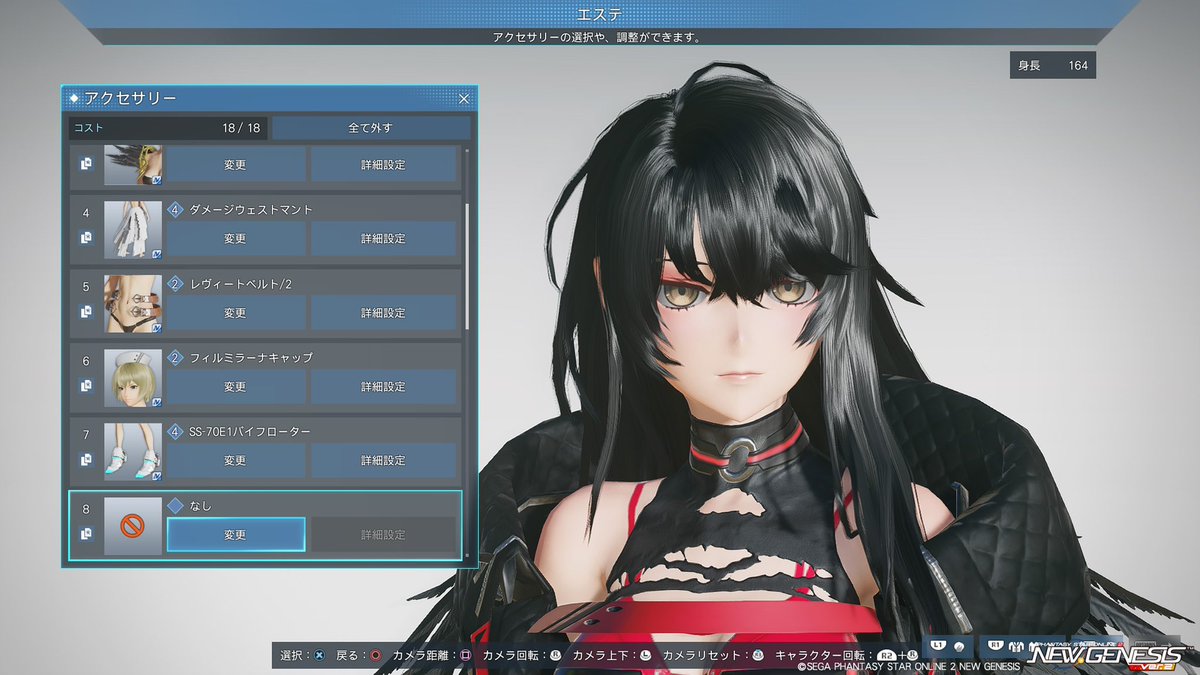Click slot number 4 label
Viewport: 1200px width, 675px height.
click(x=86, y=212)
